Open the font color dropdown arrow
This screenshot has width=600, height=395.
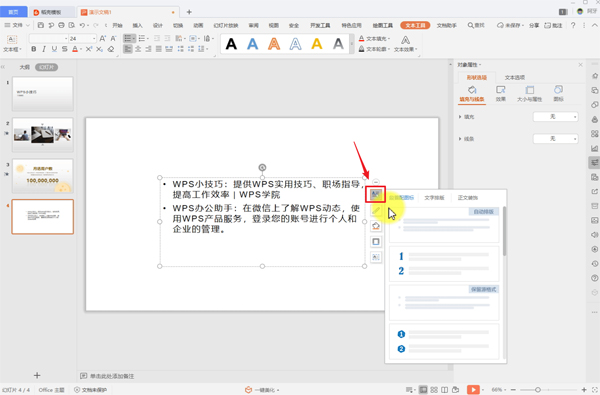pyautogui.click(x=81, y=49)
